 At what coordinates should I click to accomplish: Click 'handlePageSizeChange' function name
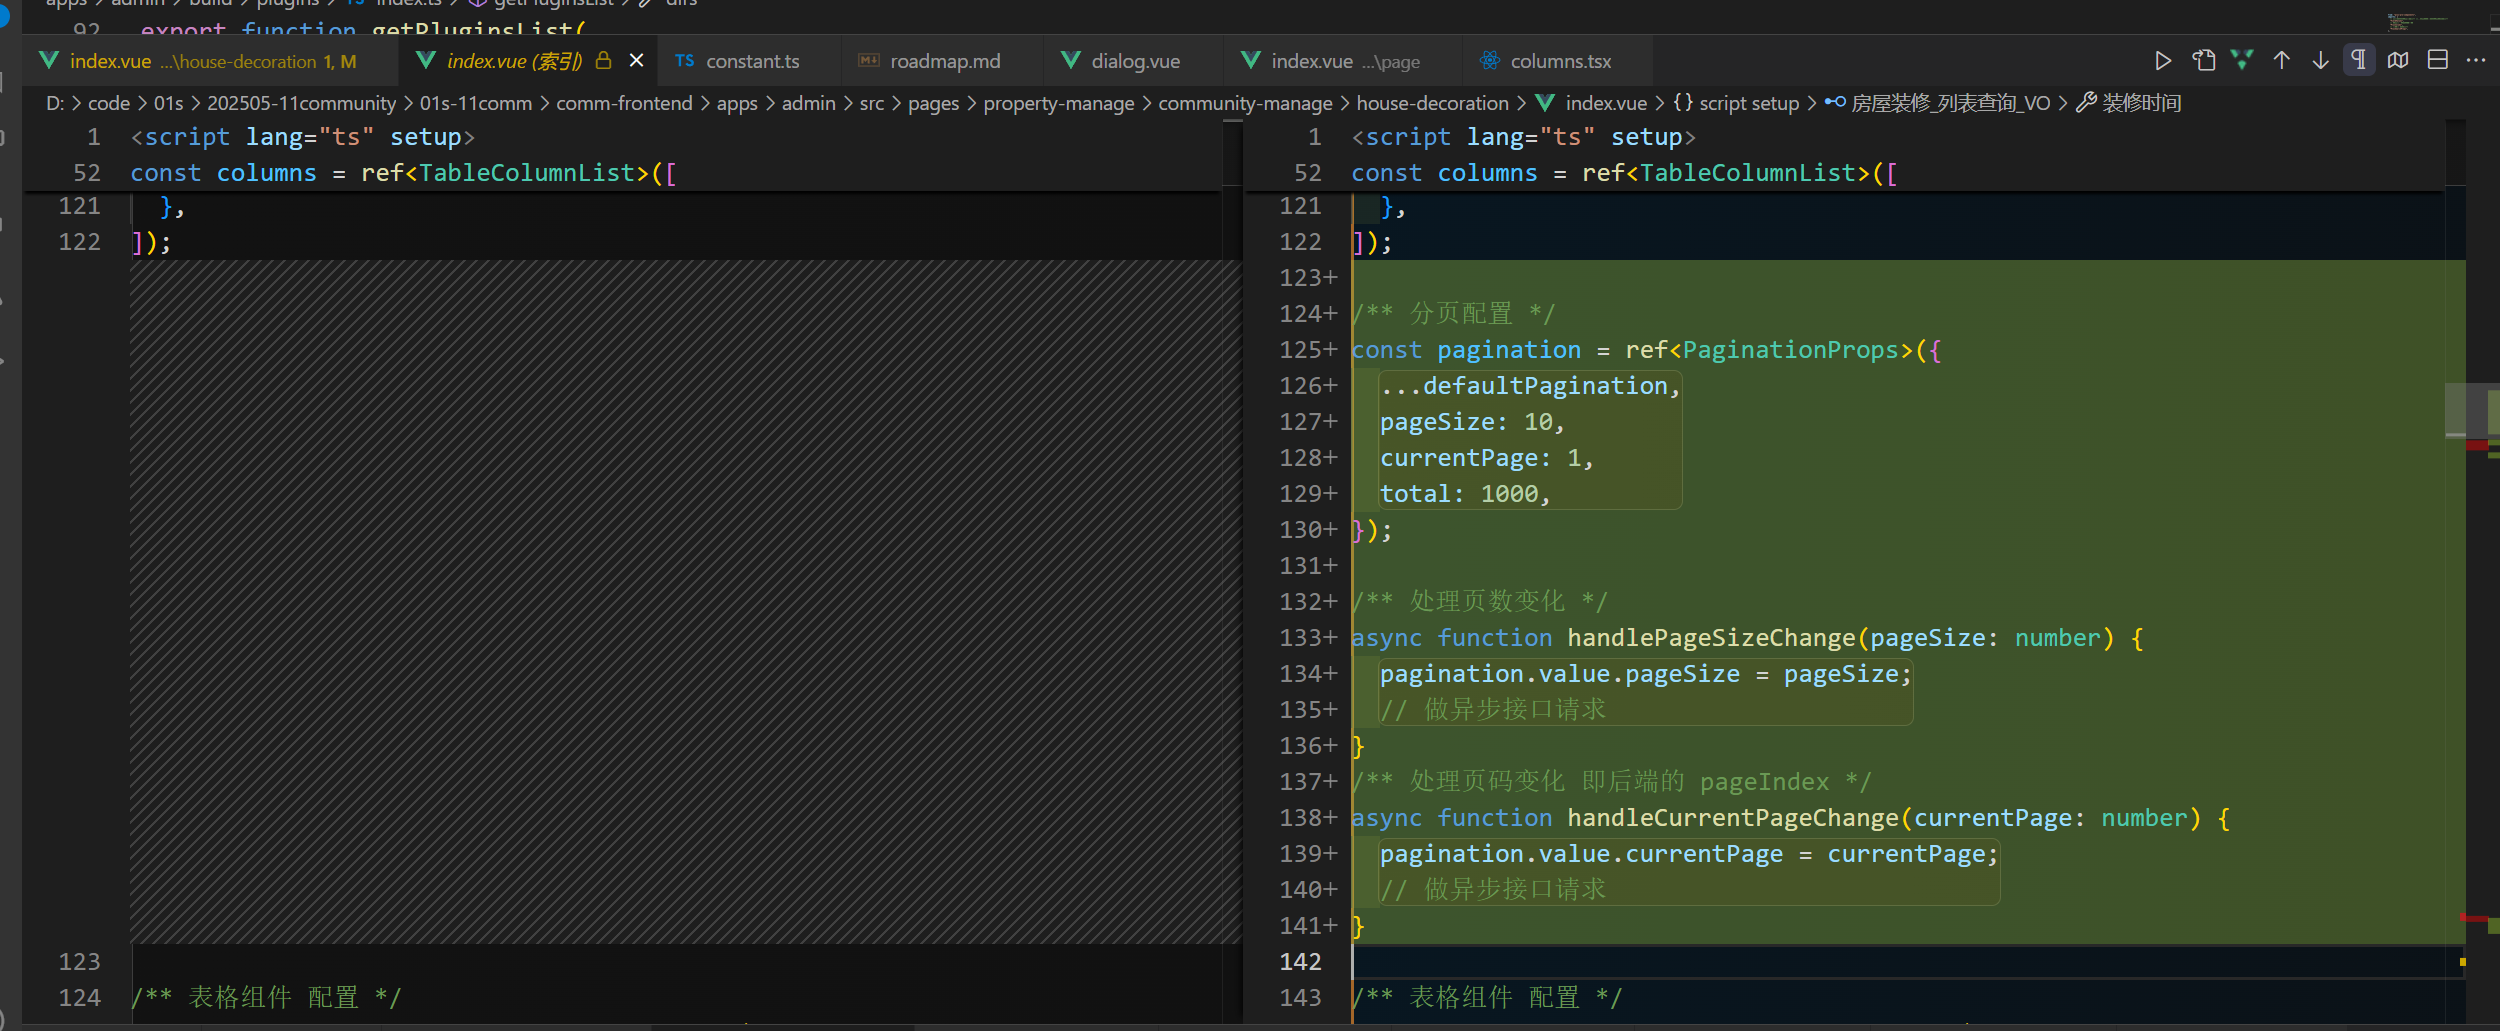click(1711, 637)
